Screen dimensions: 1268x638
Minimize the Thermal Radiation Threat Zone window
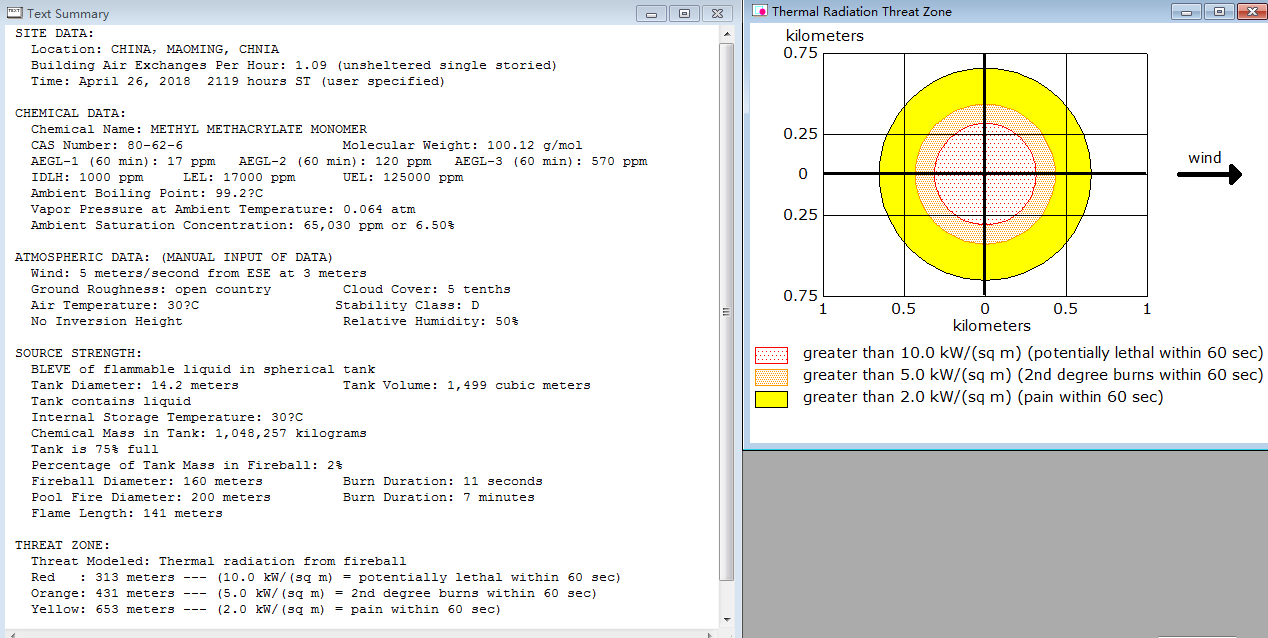pyautogui.click(x=1188, y=11)
